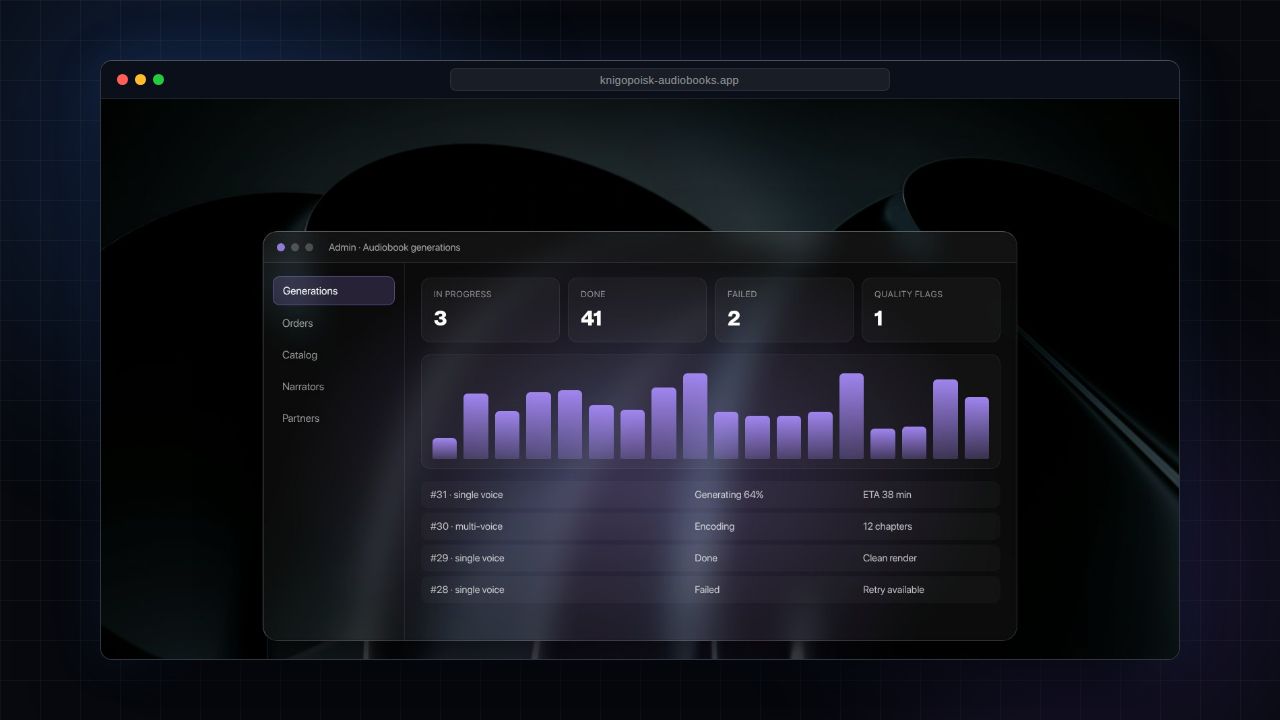
Task: Click the last bar in the chart
Action: 976,428
